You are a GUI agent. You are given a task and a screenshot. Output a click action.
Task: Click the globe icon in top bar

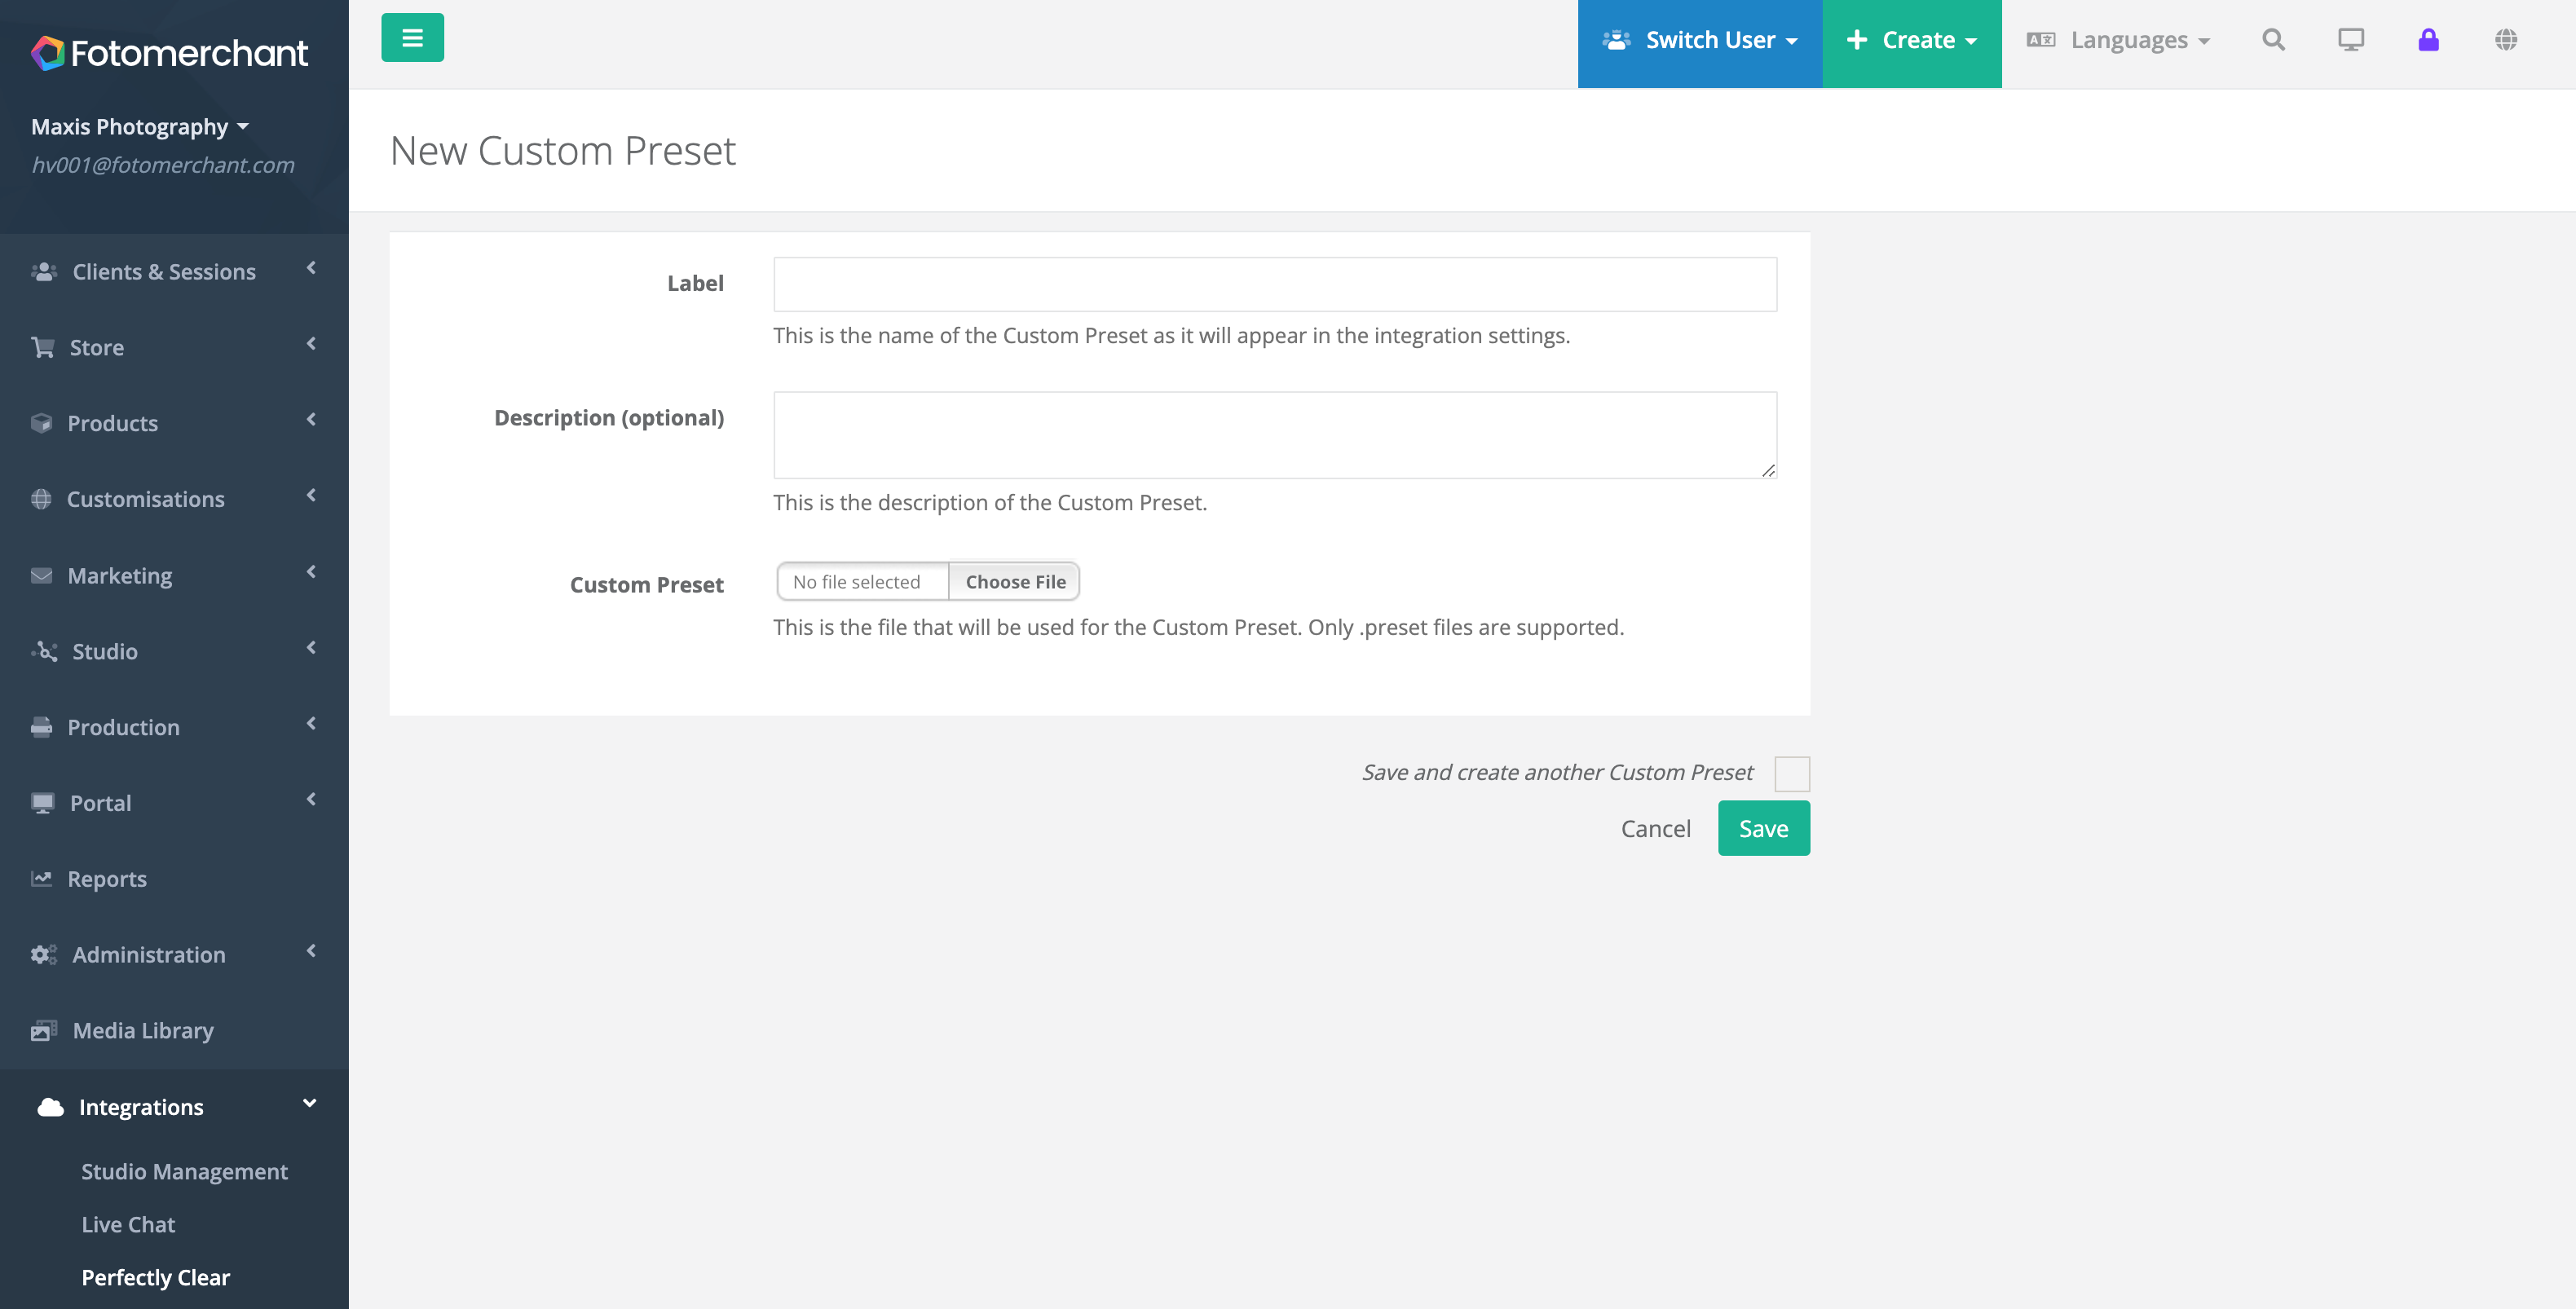click(x=2505, y=40)
